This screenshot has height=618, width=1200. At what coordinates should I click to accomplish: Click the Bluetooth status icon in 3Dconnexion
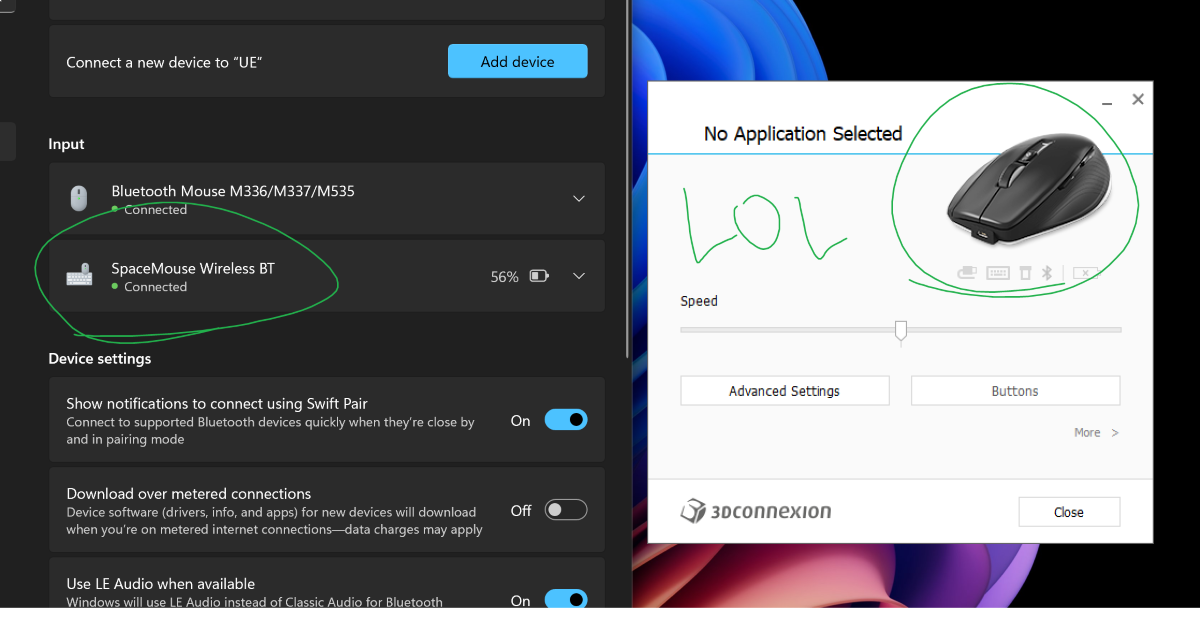[1047, 272]
